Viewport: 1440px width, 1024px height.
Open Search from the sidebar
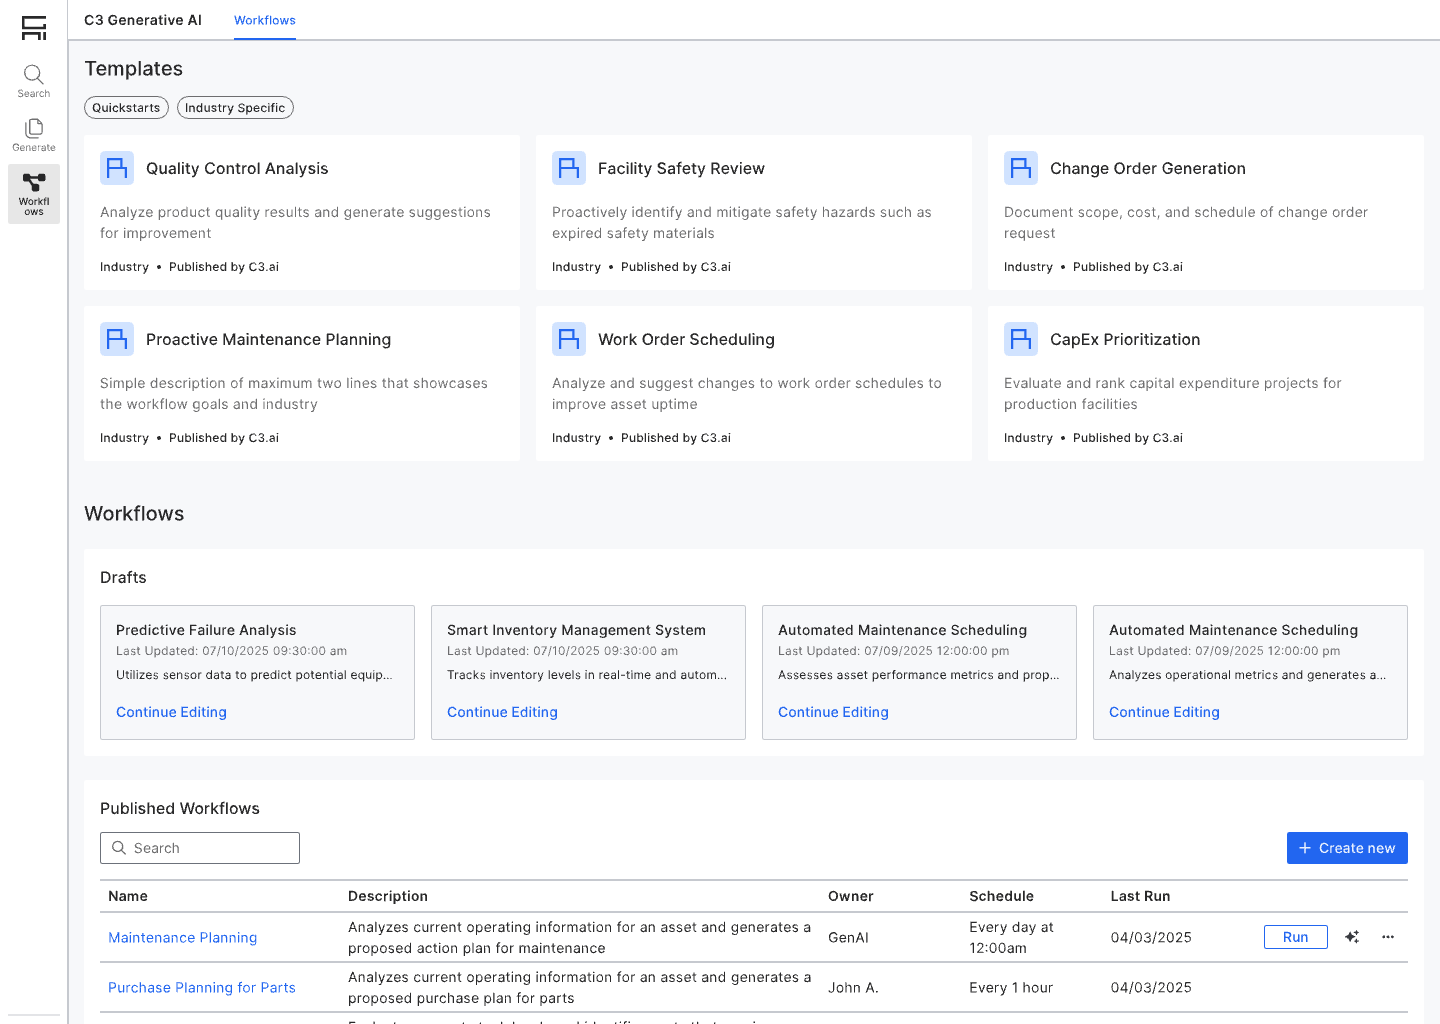click(x=34, y=82)
